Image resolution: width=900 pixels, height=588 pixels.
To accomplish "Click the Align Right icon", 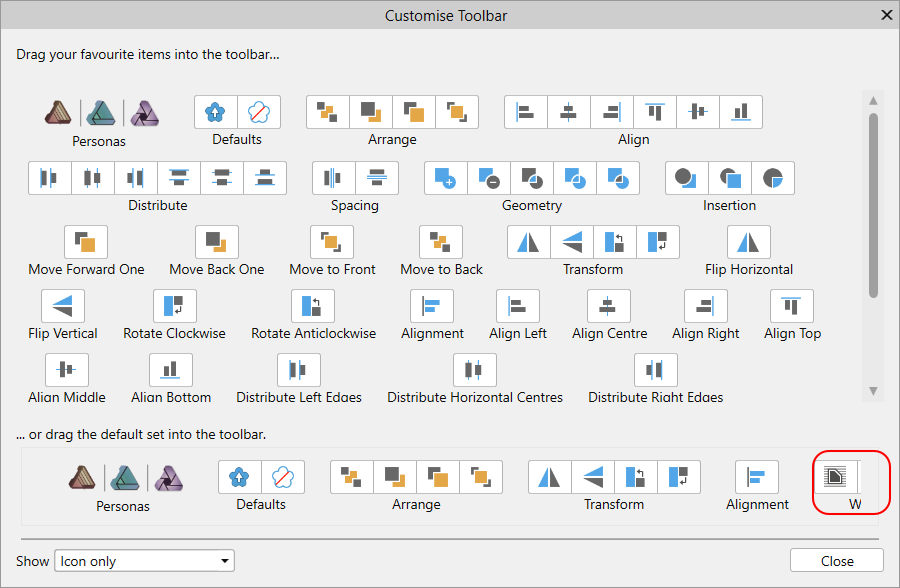I will (x=706, y=306).
